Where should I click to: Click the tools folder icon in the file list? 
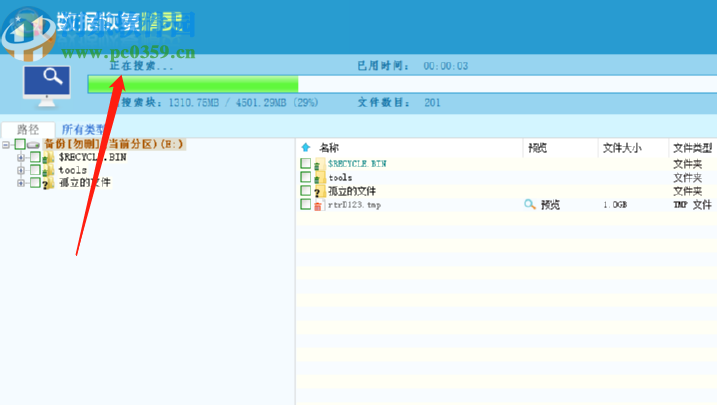319,177
